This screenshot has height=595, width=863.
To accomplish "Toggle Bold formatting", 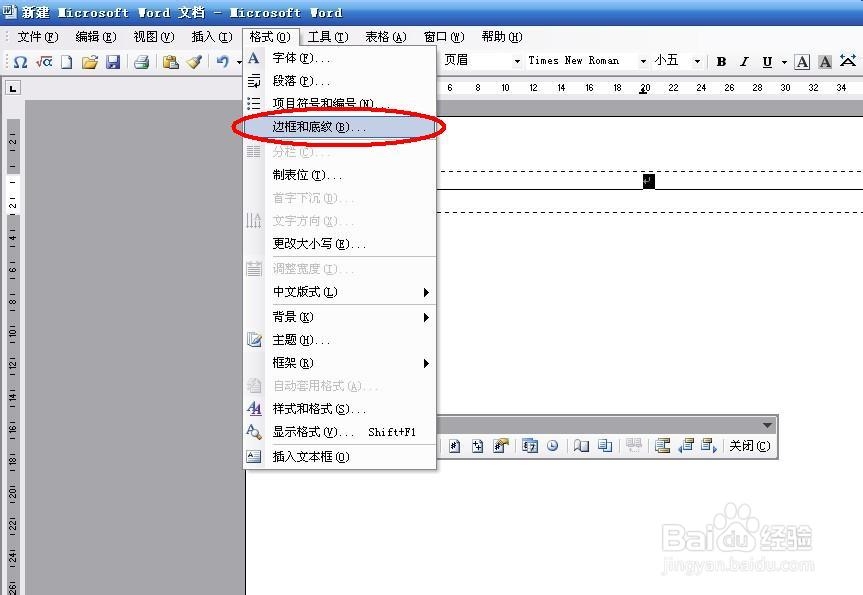I will [x=721, y=62].
